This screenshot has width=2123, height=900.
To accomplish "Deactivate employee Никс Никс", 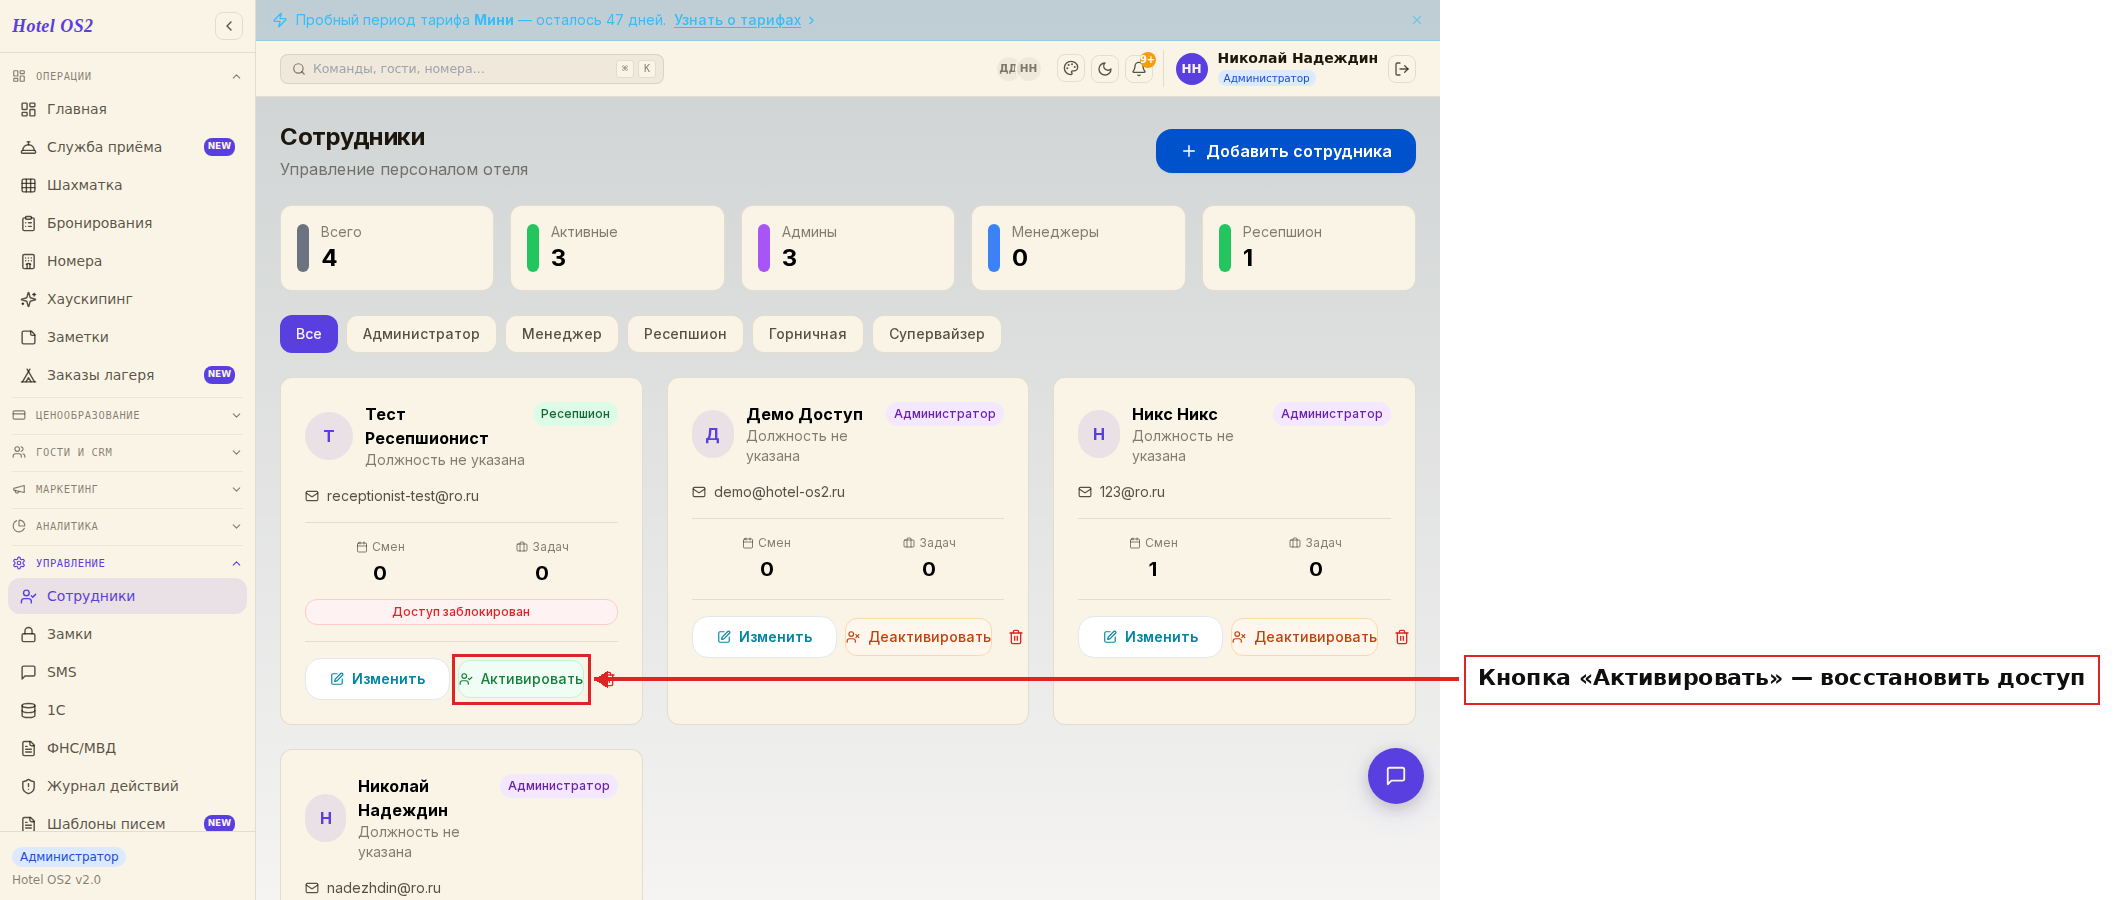I will click(1305, 637).
